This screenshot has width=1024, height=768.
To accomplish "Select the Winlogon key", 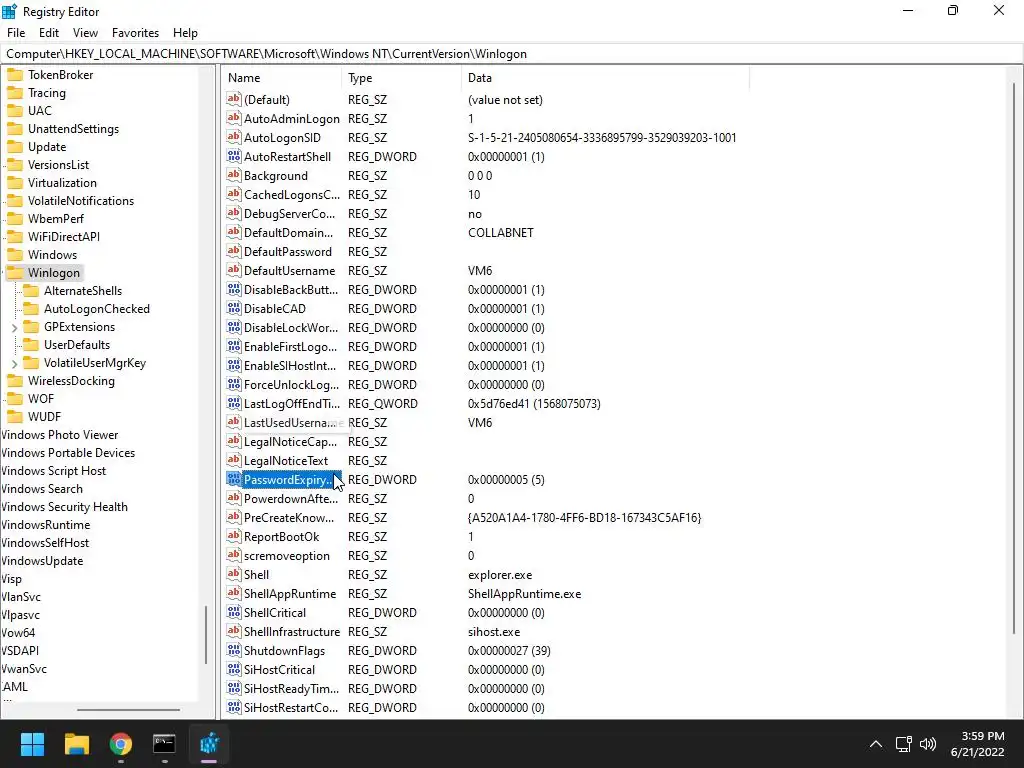I will click(54, 272).
